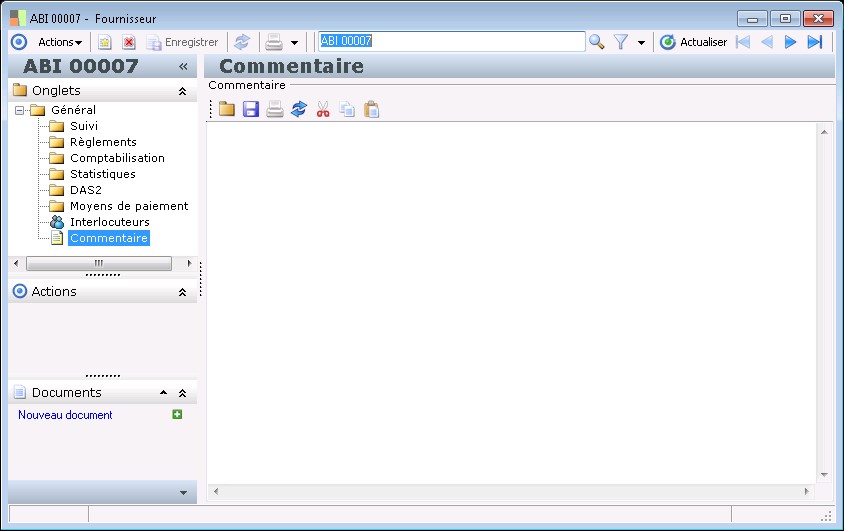The width and height of the screenshot is (844, 531).
Task: Click the red delete record icon
Action: coord(129,42)
